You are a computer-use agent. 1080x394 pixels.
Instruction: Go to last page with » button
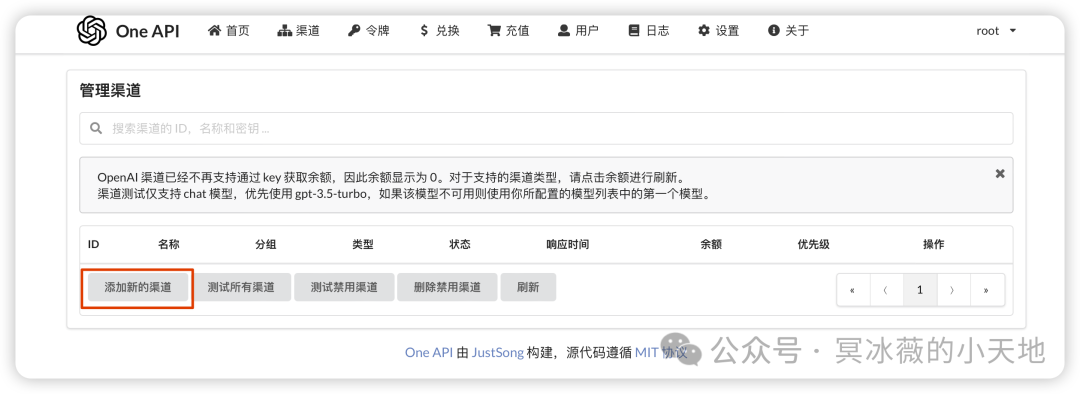[x=986, y=290]
